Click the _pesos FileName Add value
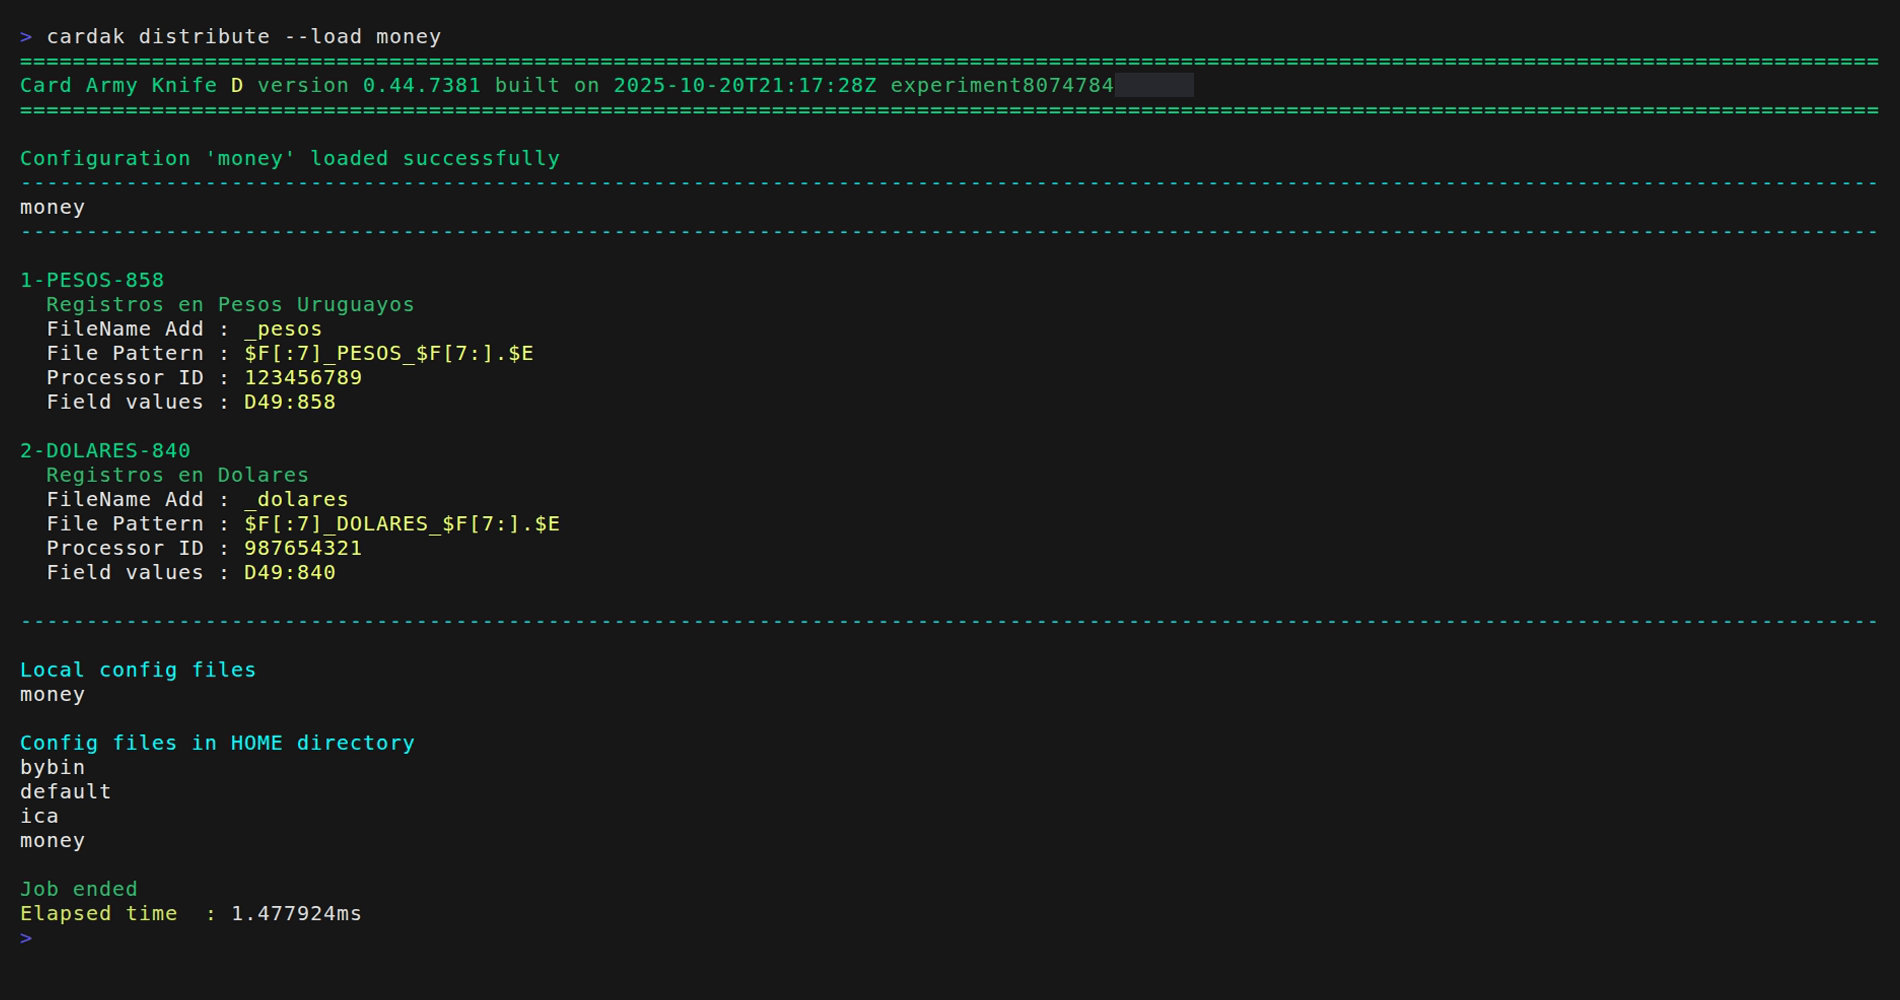This screenshot has width=1900, height=1000. (283, 329)
